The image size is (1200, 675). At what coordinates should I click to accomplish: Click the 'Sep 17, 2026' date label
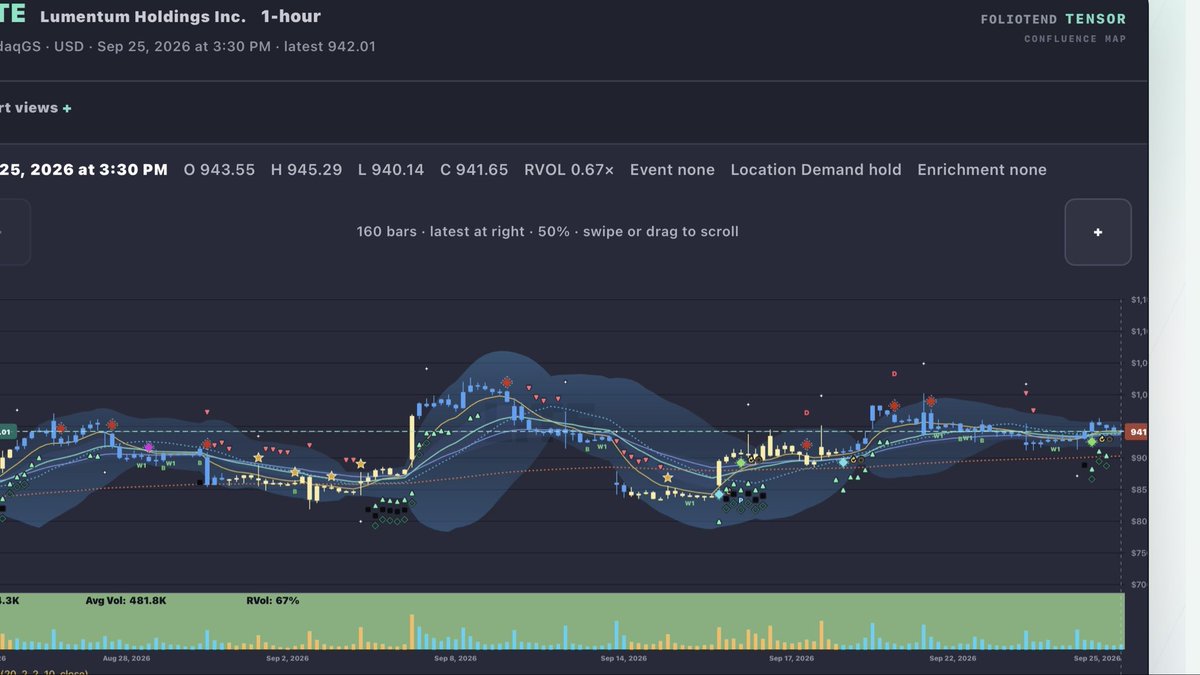[x=791, y=659]
